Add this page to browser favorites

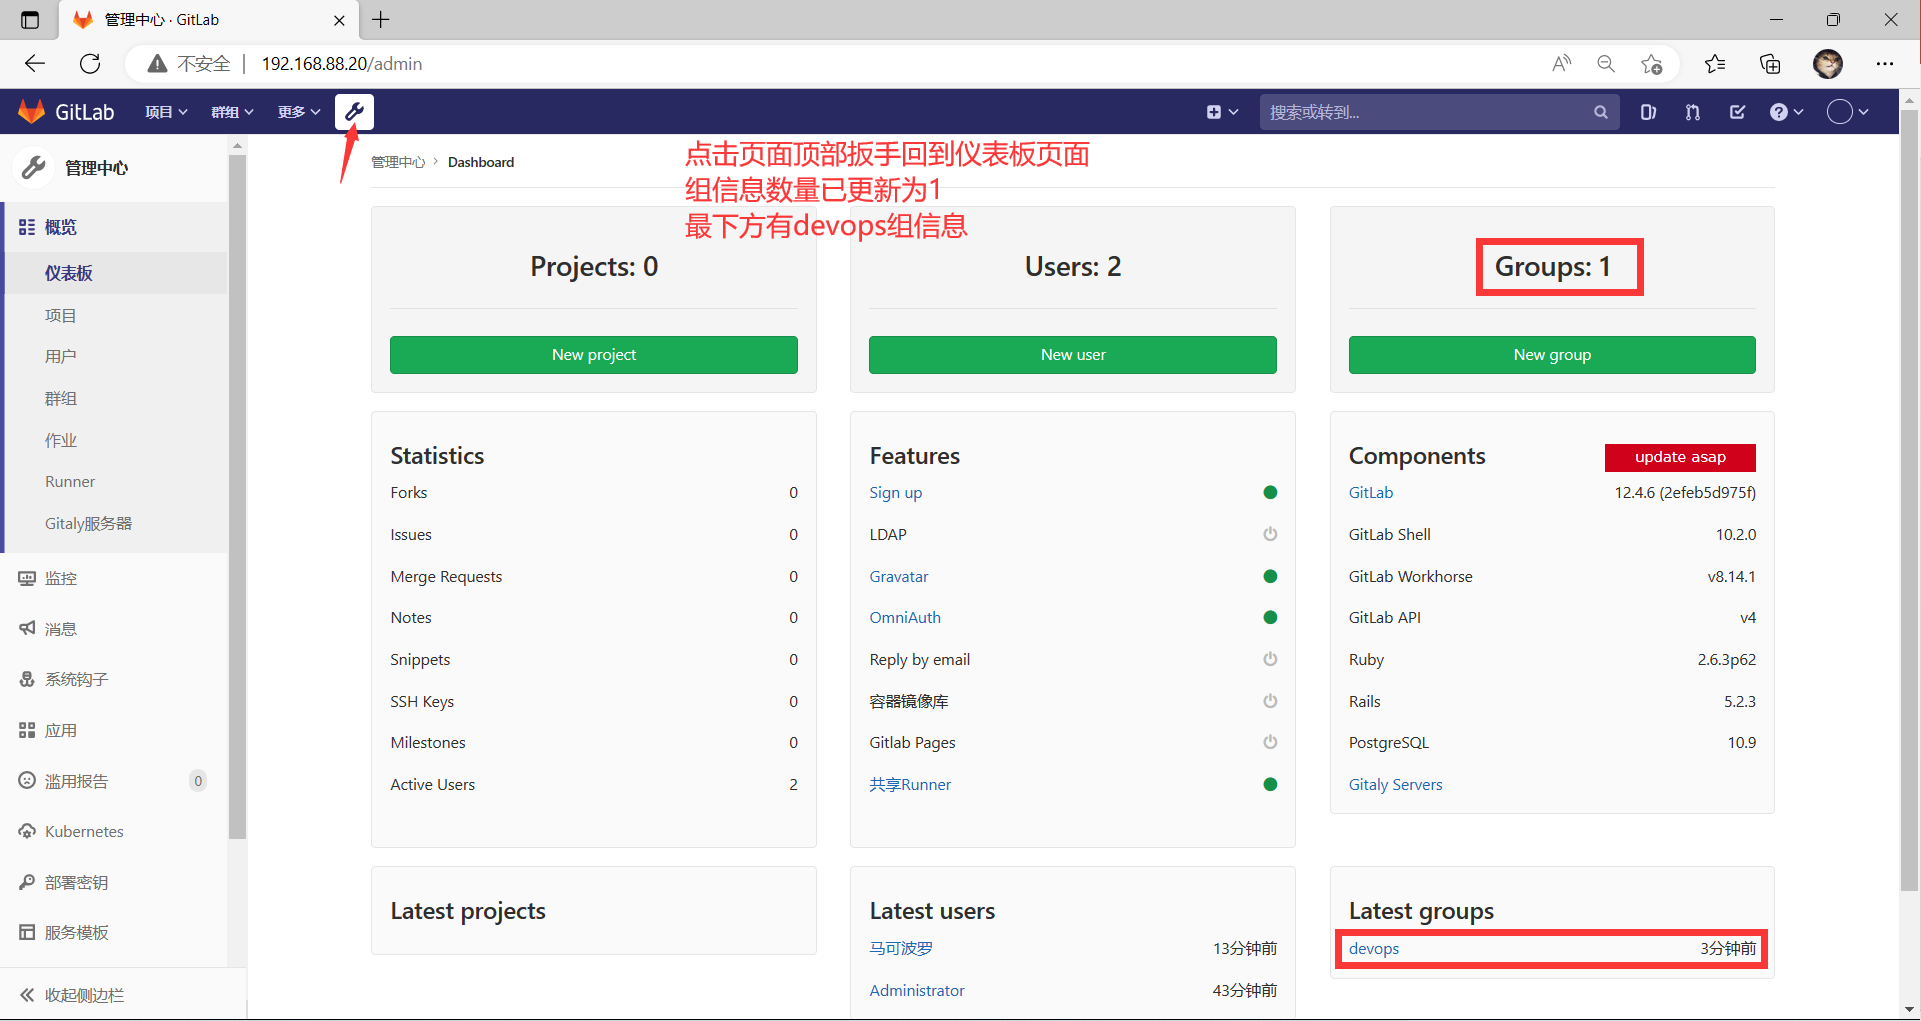(x=1651, y=64)
